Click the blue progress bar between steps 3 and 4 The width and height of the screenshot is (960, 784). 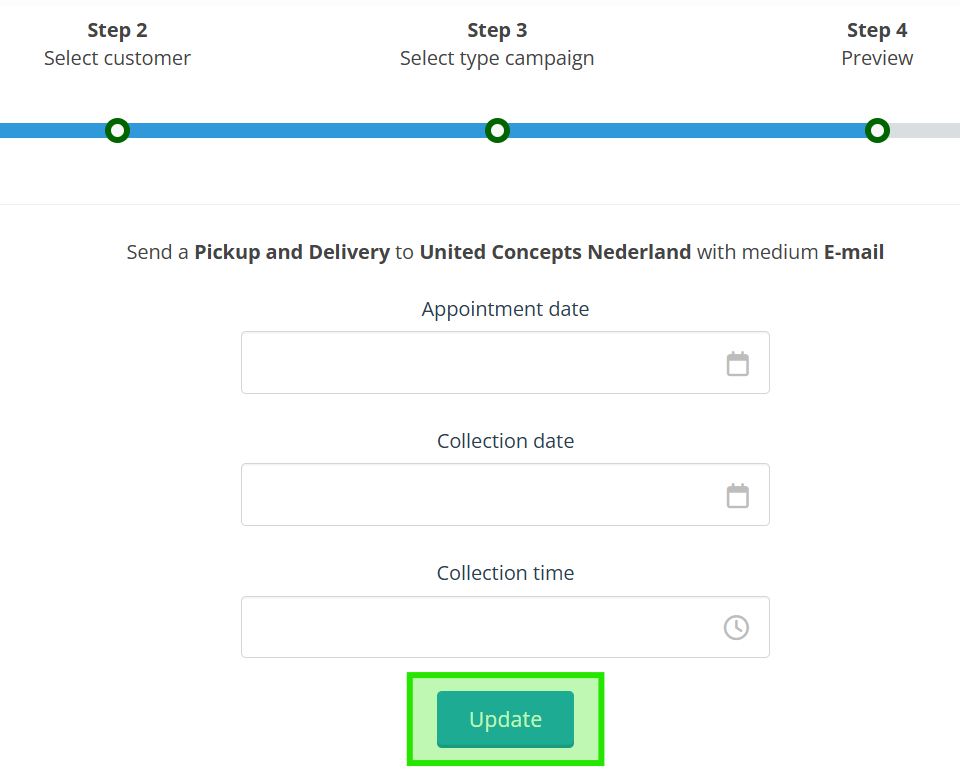click(687, 130)
